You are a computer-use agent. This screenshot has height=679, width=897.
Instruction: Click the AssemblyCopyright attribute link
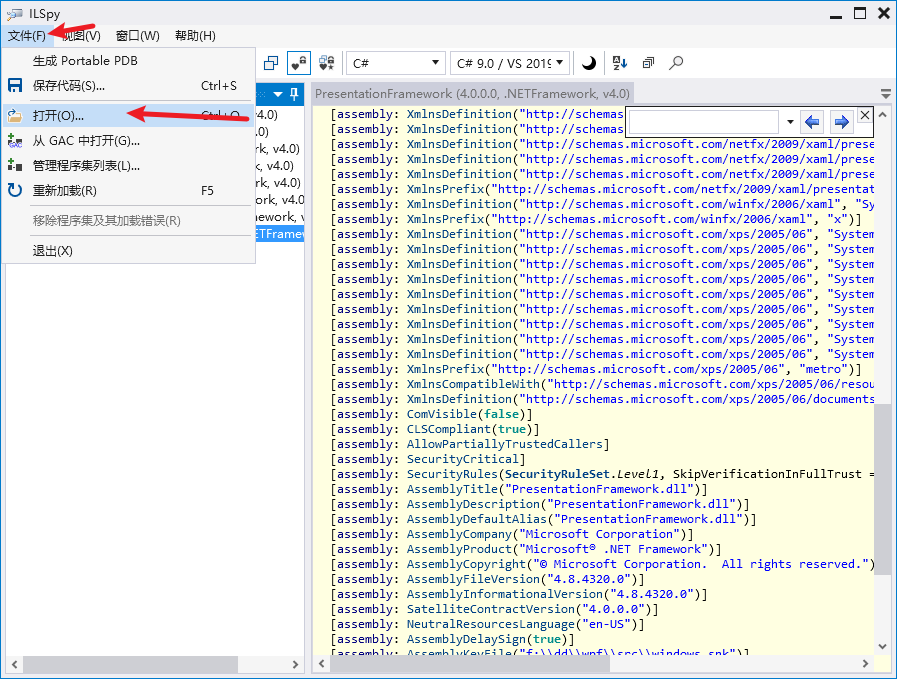466,564
